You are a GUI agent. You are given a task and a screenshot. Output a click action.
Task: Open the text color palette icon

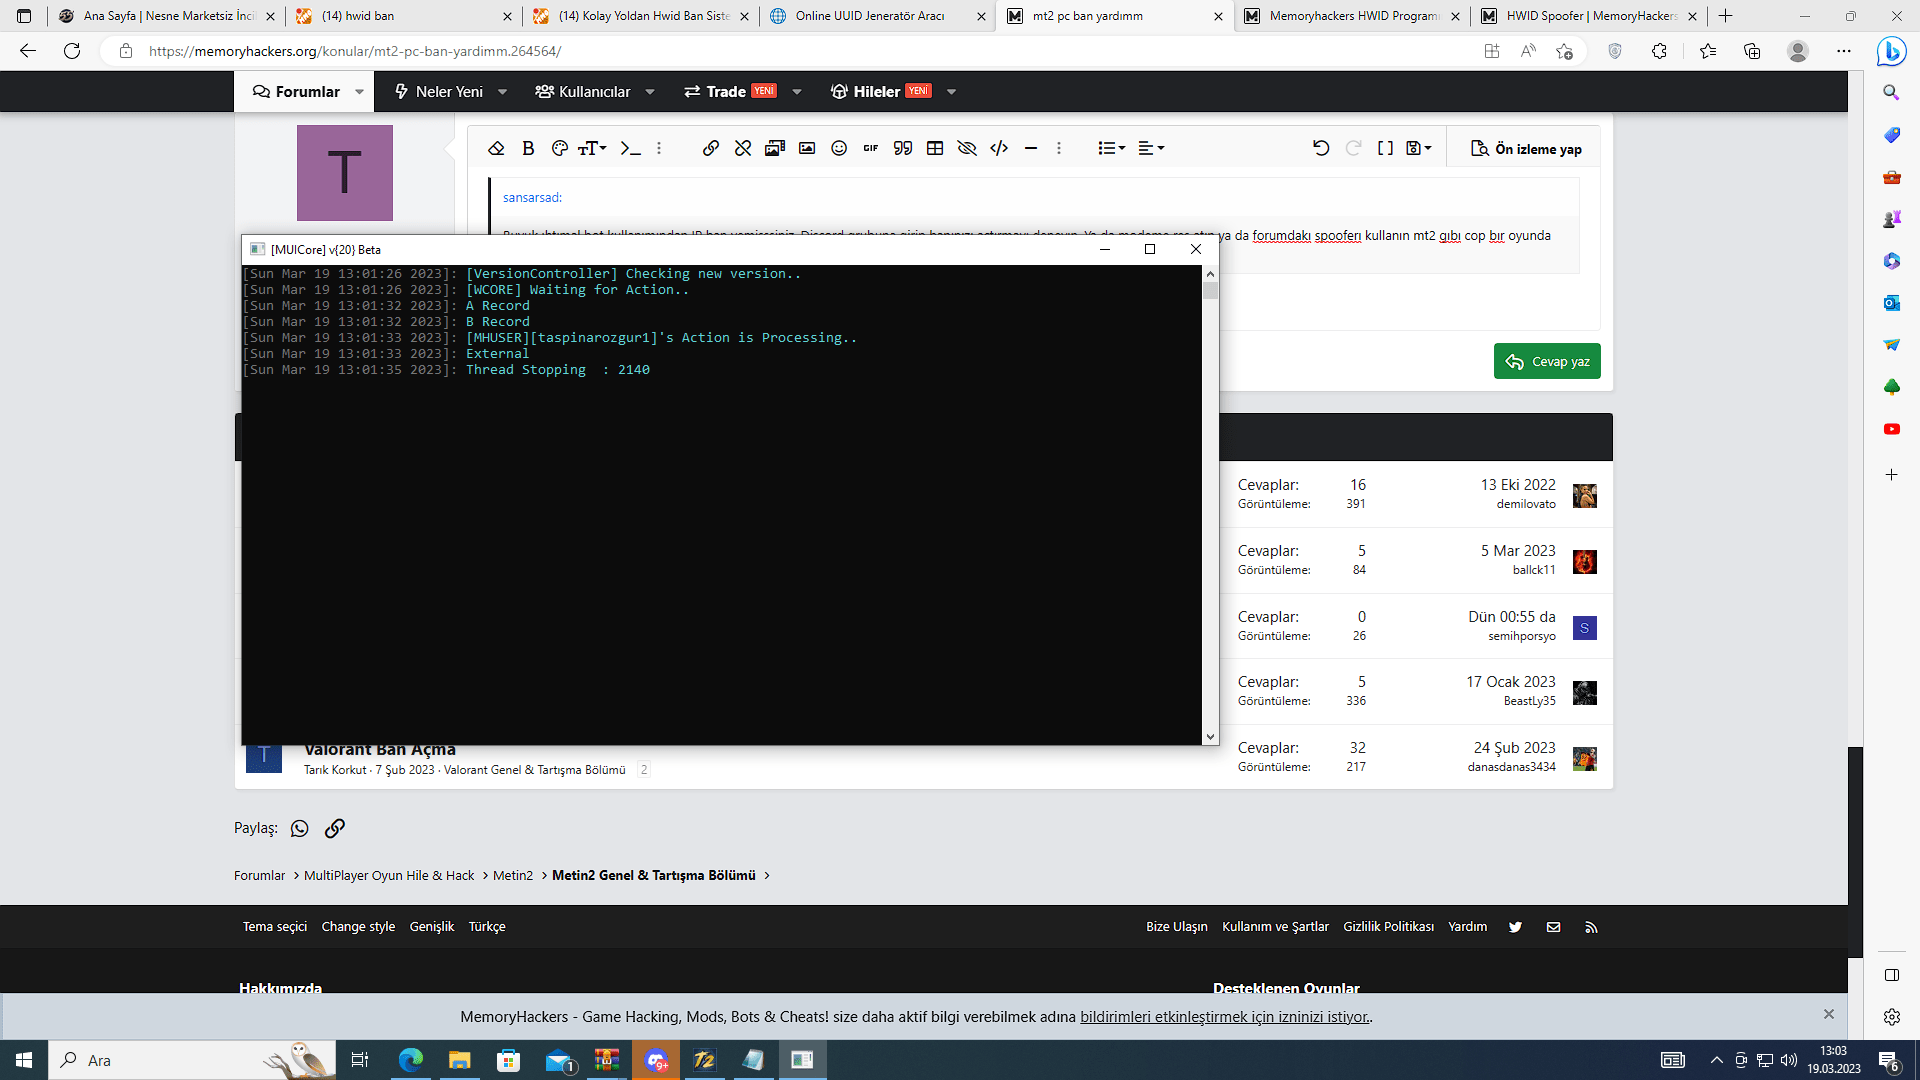[x=560, y=148]
